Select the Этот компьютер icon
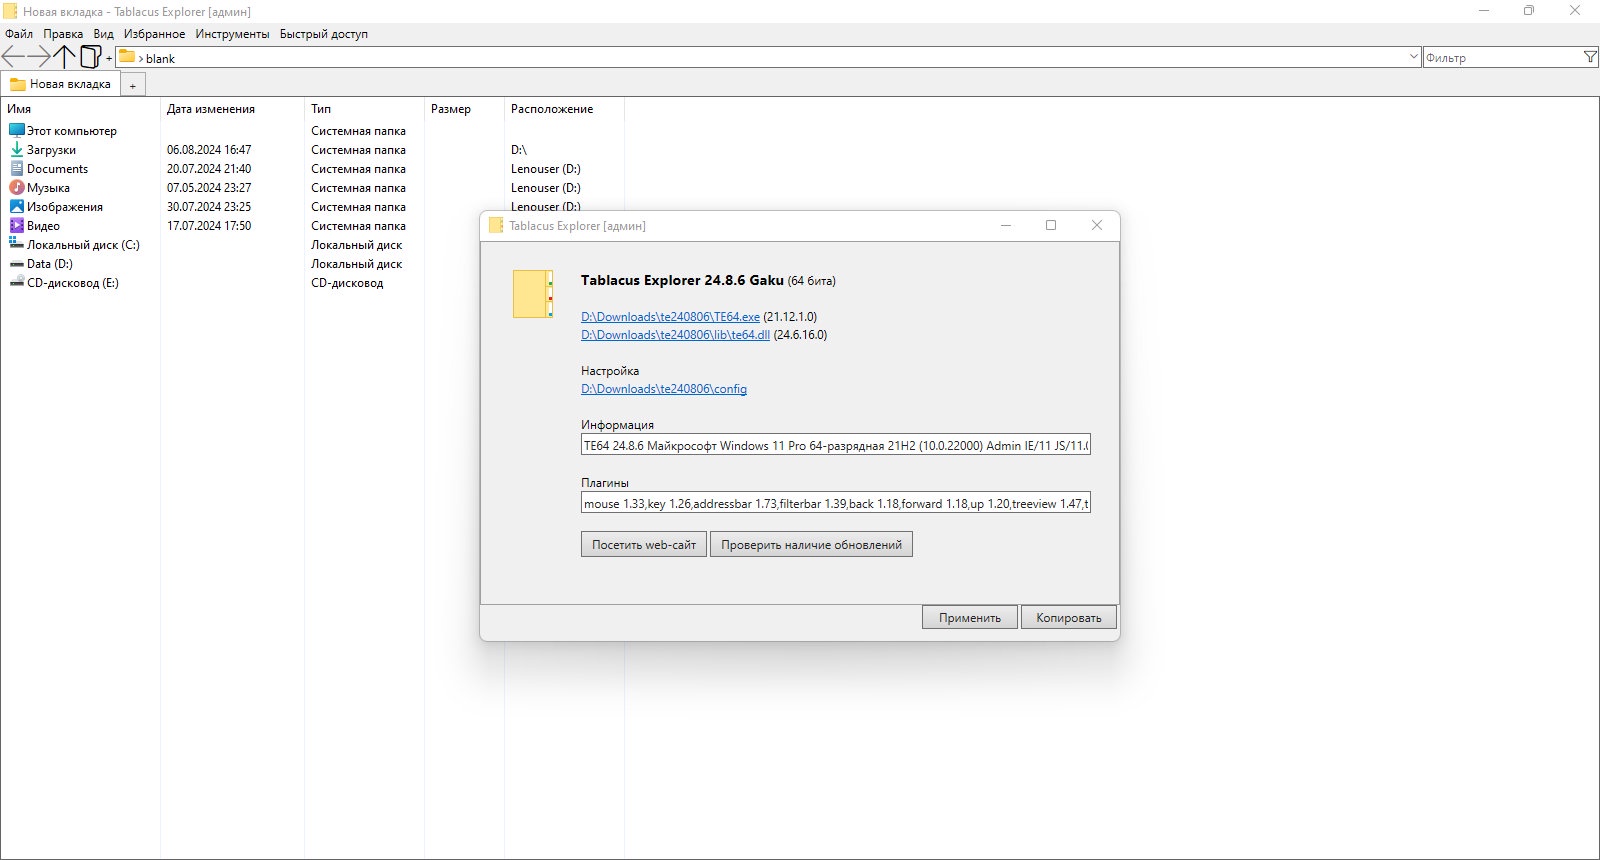The width and height of the screenshot is (1600, 860). pyautogui.click(x=16, y=131)
